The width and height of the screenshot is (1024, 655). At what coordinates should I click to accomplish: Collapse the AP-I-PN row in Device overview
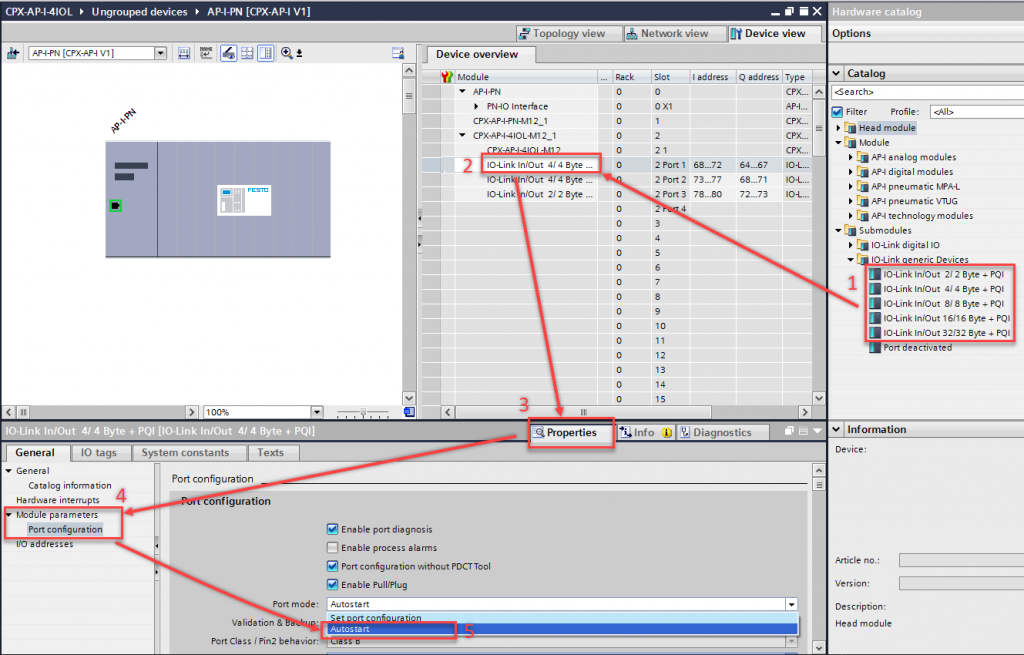462,91
